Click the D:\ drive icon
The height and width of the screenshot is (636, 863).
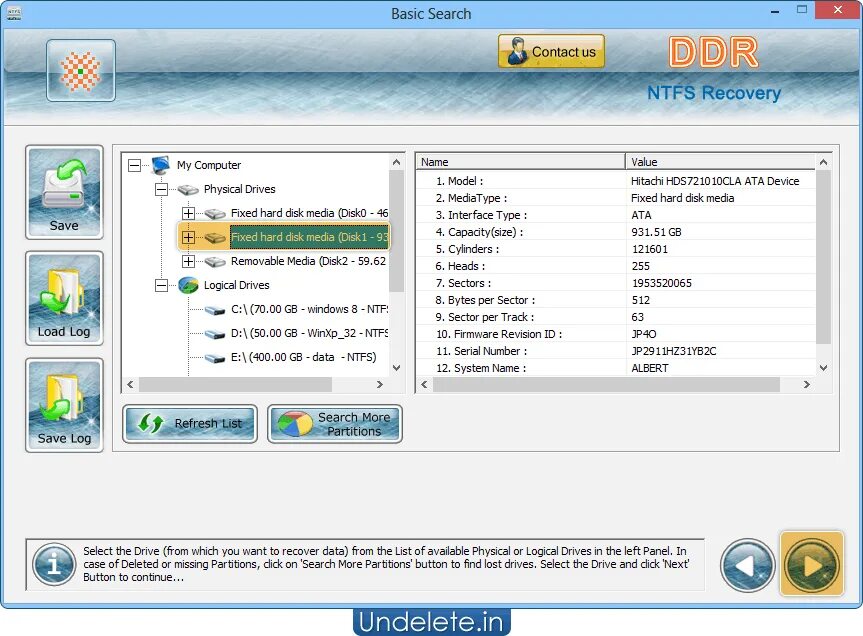215,334
